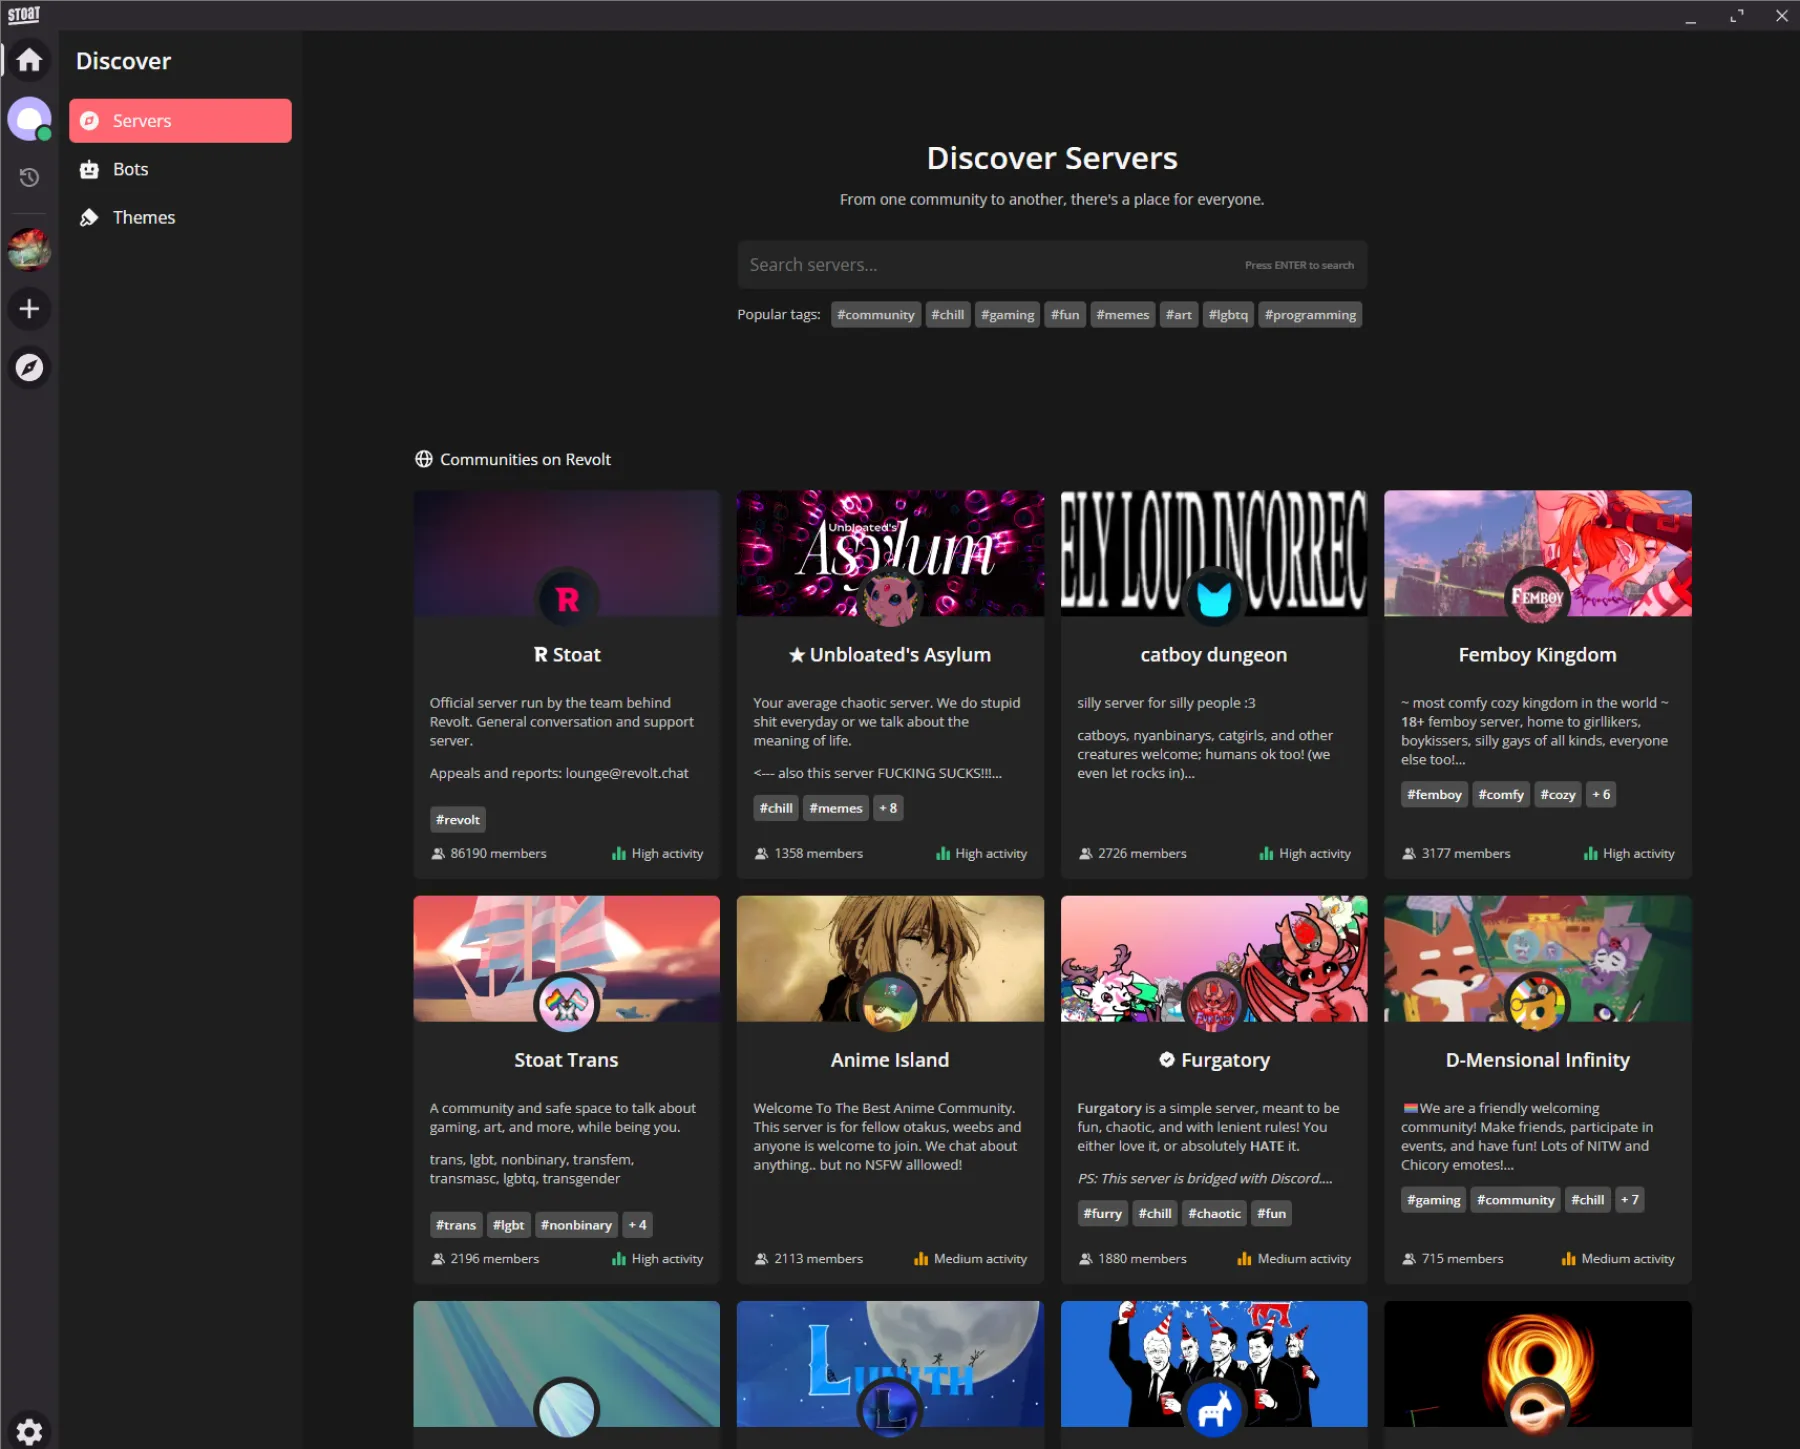This screenshot has width=1800, height=1449.
Task: Click the Home icon in the sidebar
Action: (29, 60)
